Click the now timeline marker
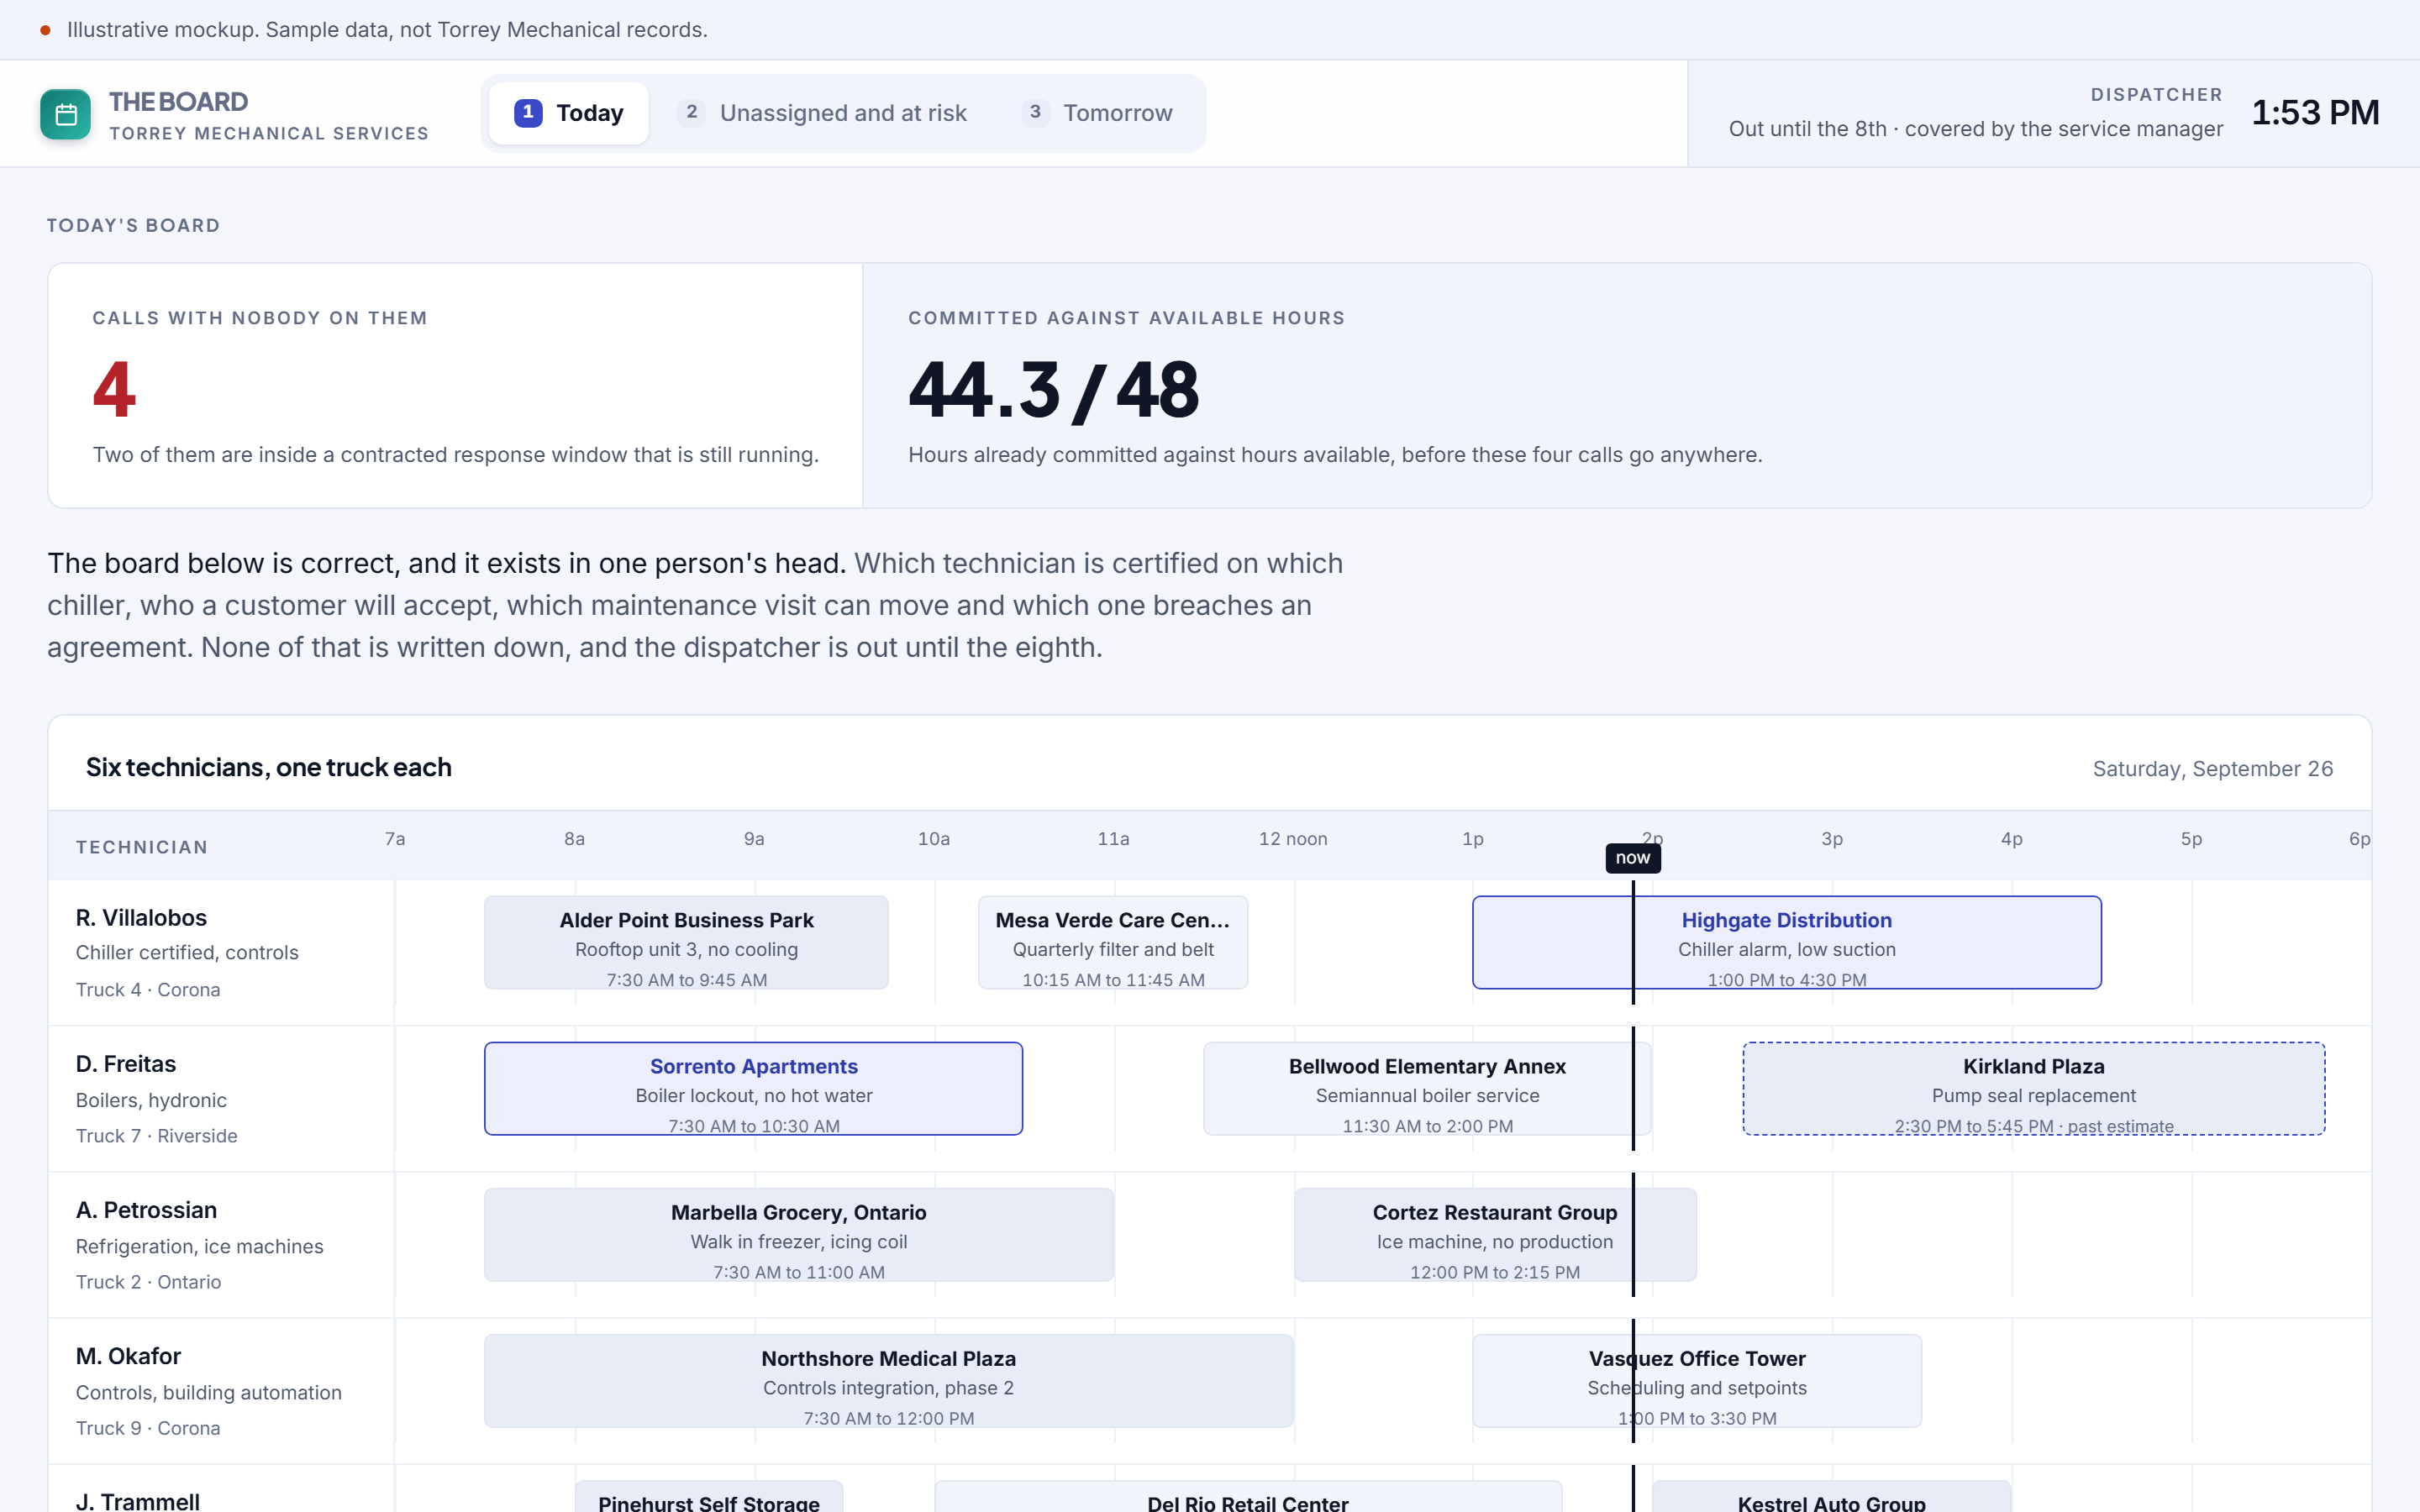 click(1633, 858)
